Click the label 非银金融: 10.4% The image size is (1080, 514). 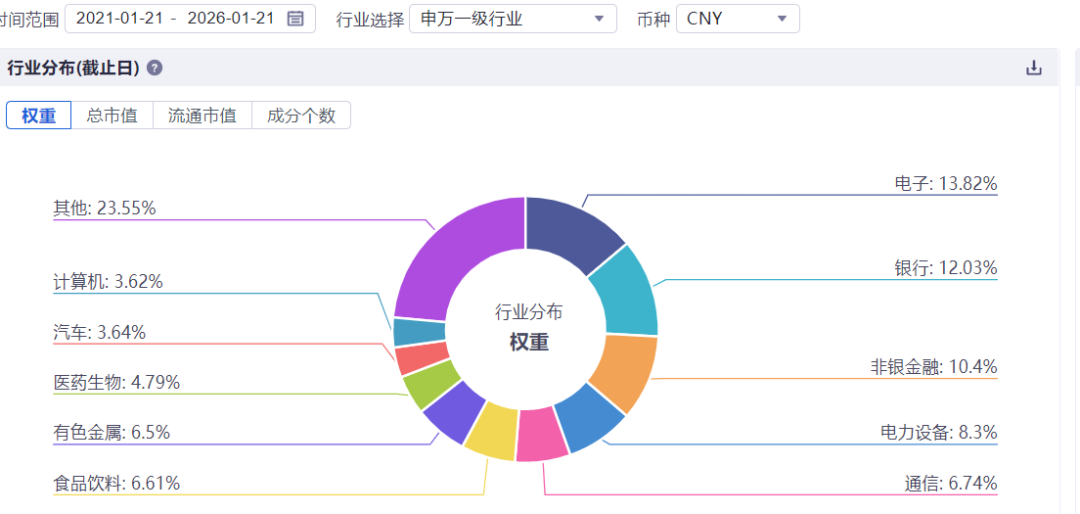click(x=933, y=367)
